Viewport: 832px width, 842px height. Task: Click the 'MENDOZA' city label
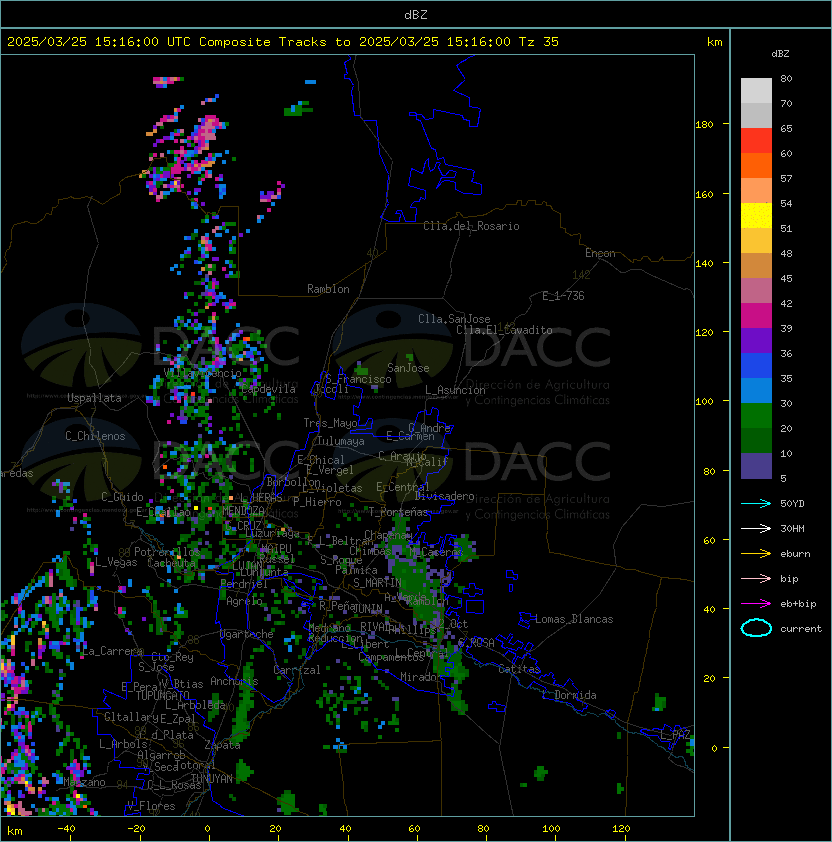[243, 510]
